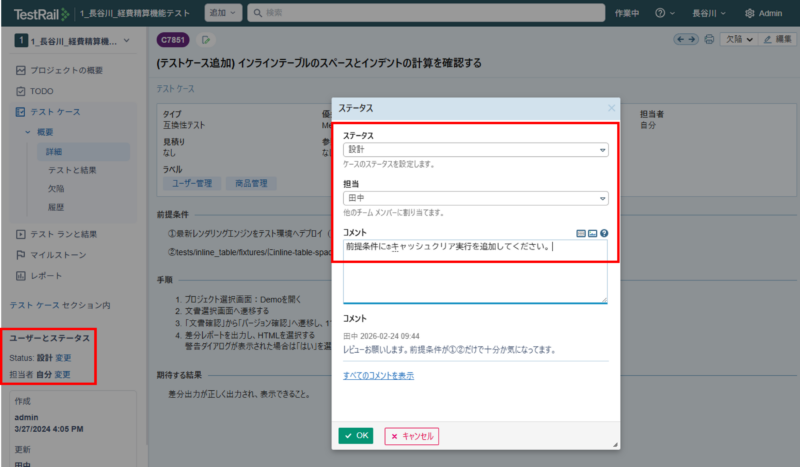Open the 長谷川 user menu

709,13
